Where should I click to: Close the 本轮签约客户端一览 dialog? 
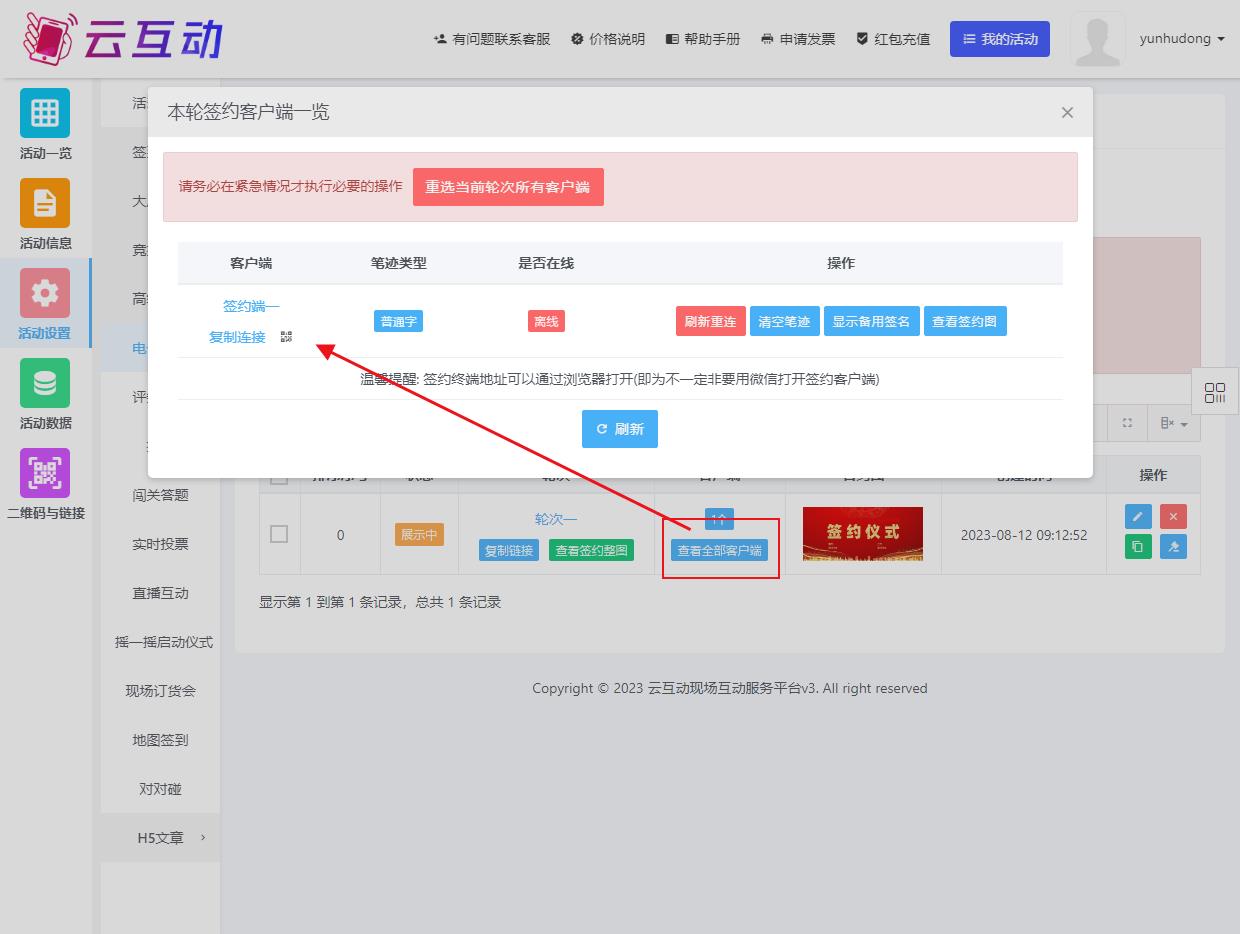pyautogui.click(x=1067, y=113)
